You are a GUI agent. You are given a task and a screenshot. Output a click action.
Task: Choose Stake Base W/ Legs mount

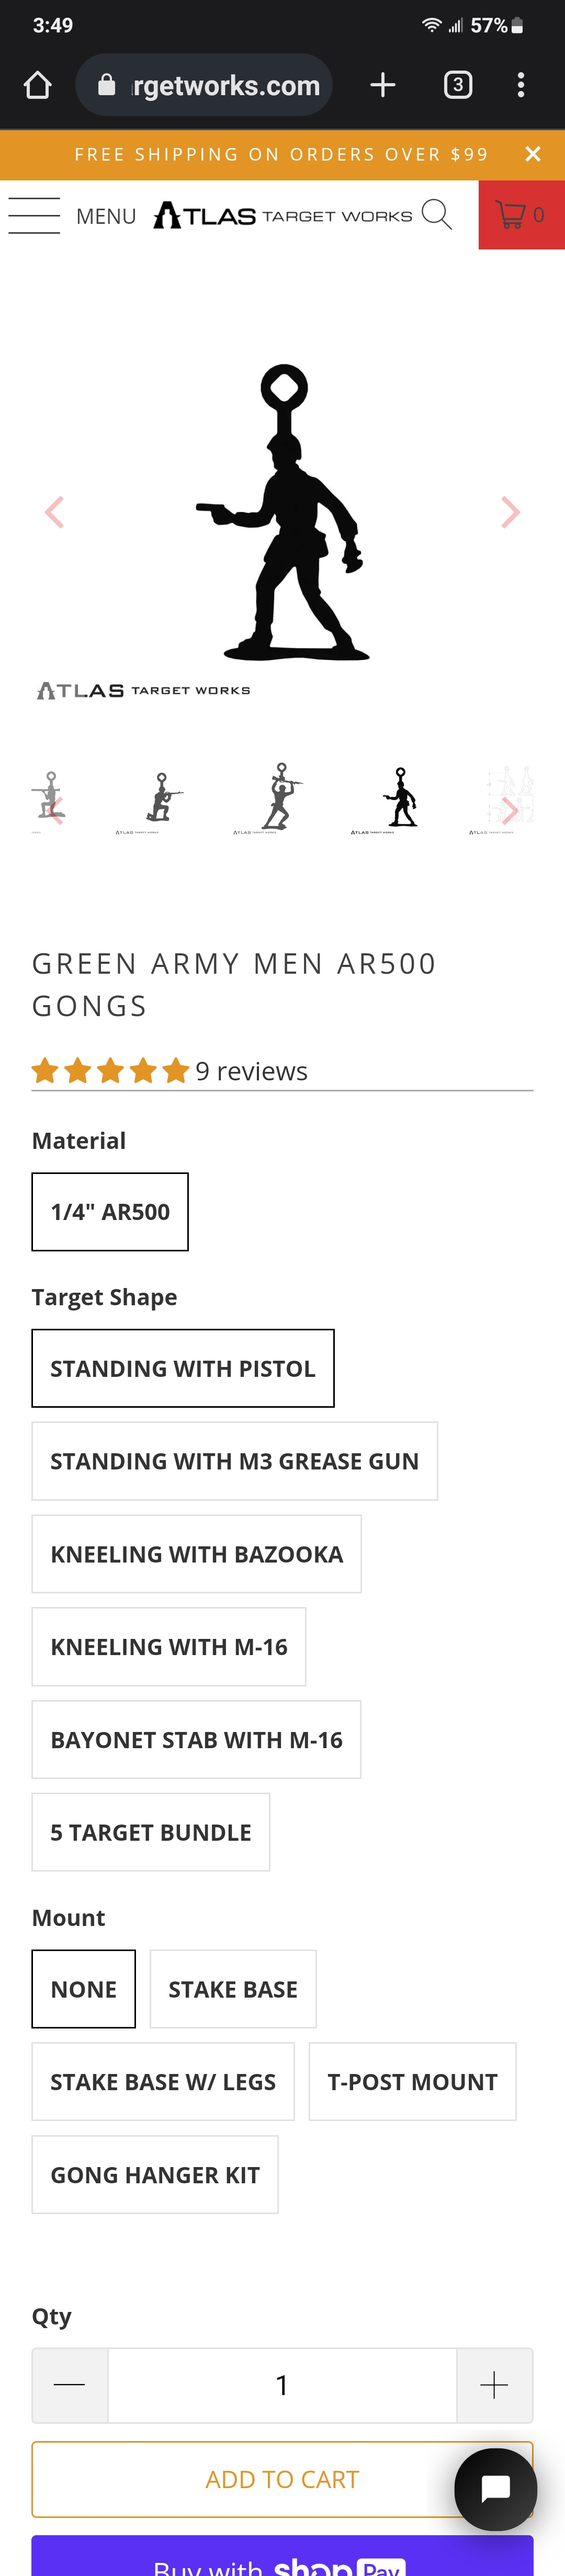pyautogui.click(x=163, y=2081)
